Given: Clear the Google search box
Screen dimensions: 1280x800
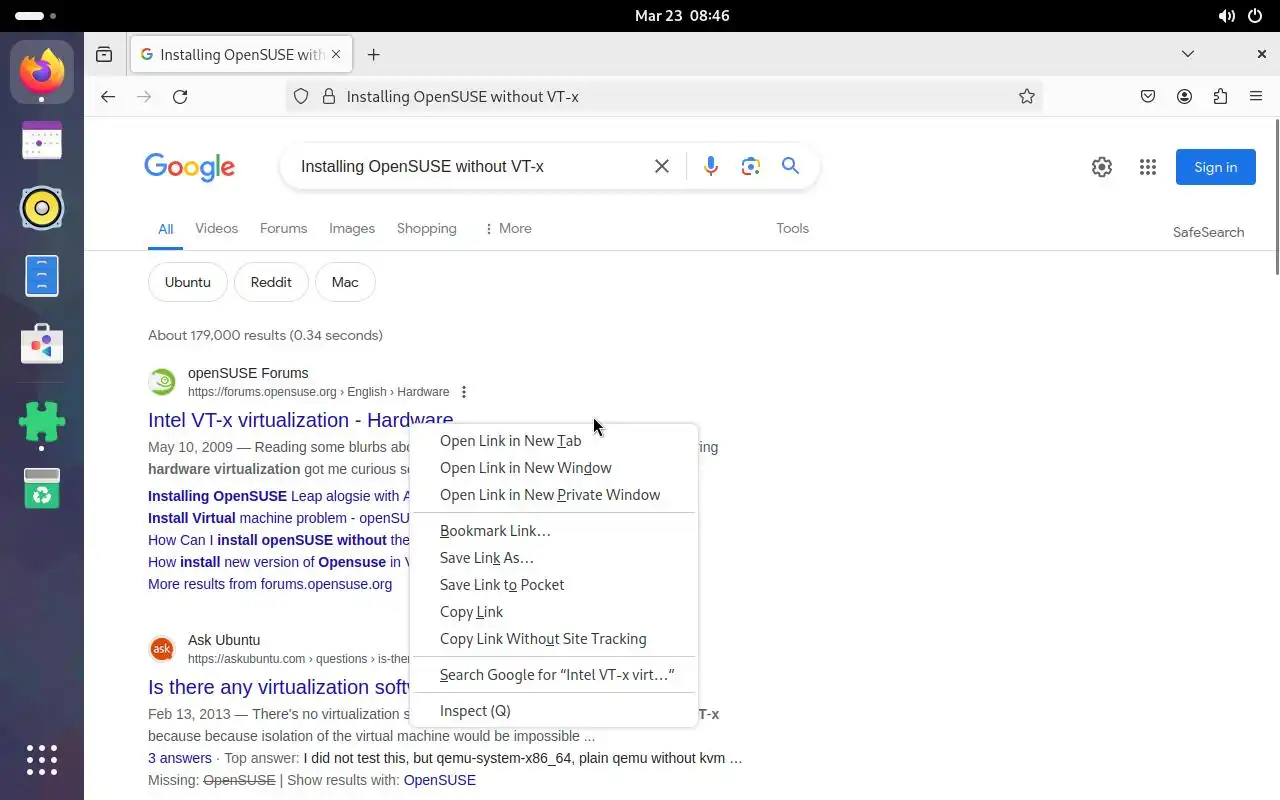Looking at the screenshot, I should [662, 166].
